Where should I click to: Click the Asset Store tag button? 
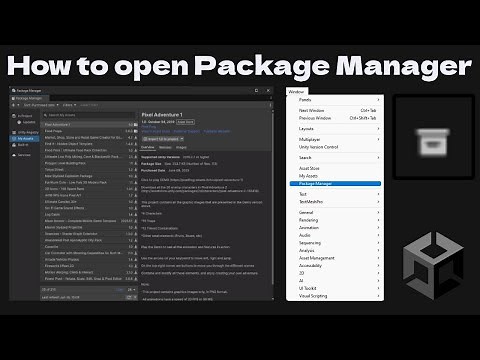(185, 122)
